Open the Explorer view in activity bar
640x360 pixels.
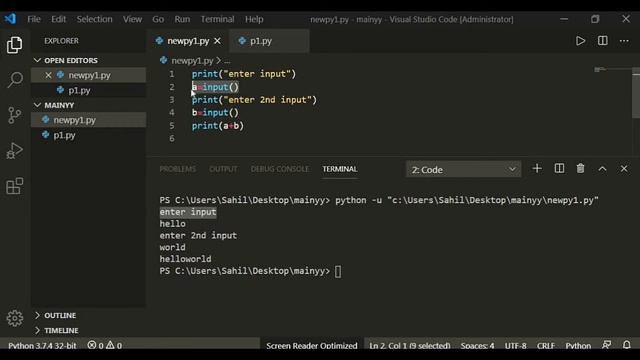(15, 45)
